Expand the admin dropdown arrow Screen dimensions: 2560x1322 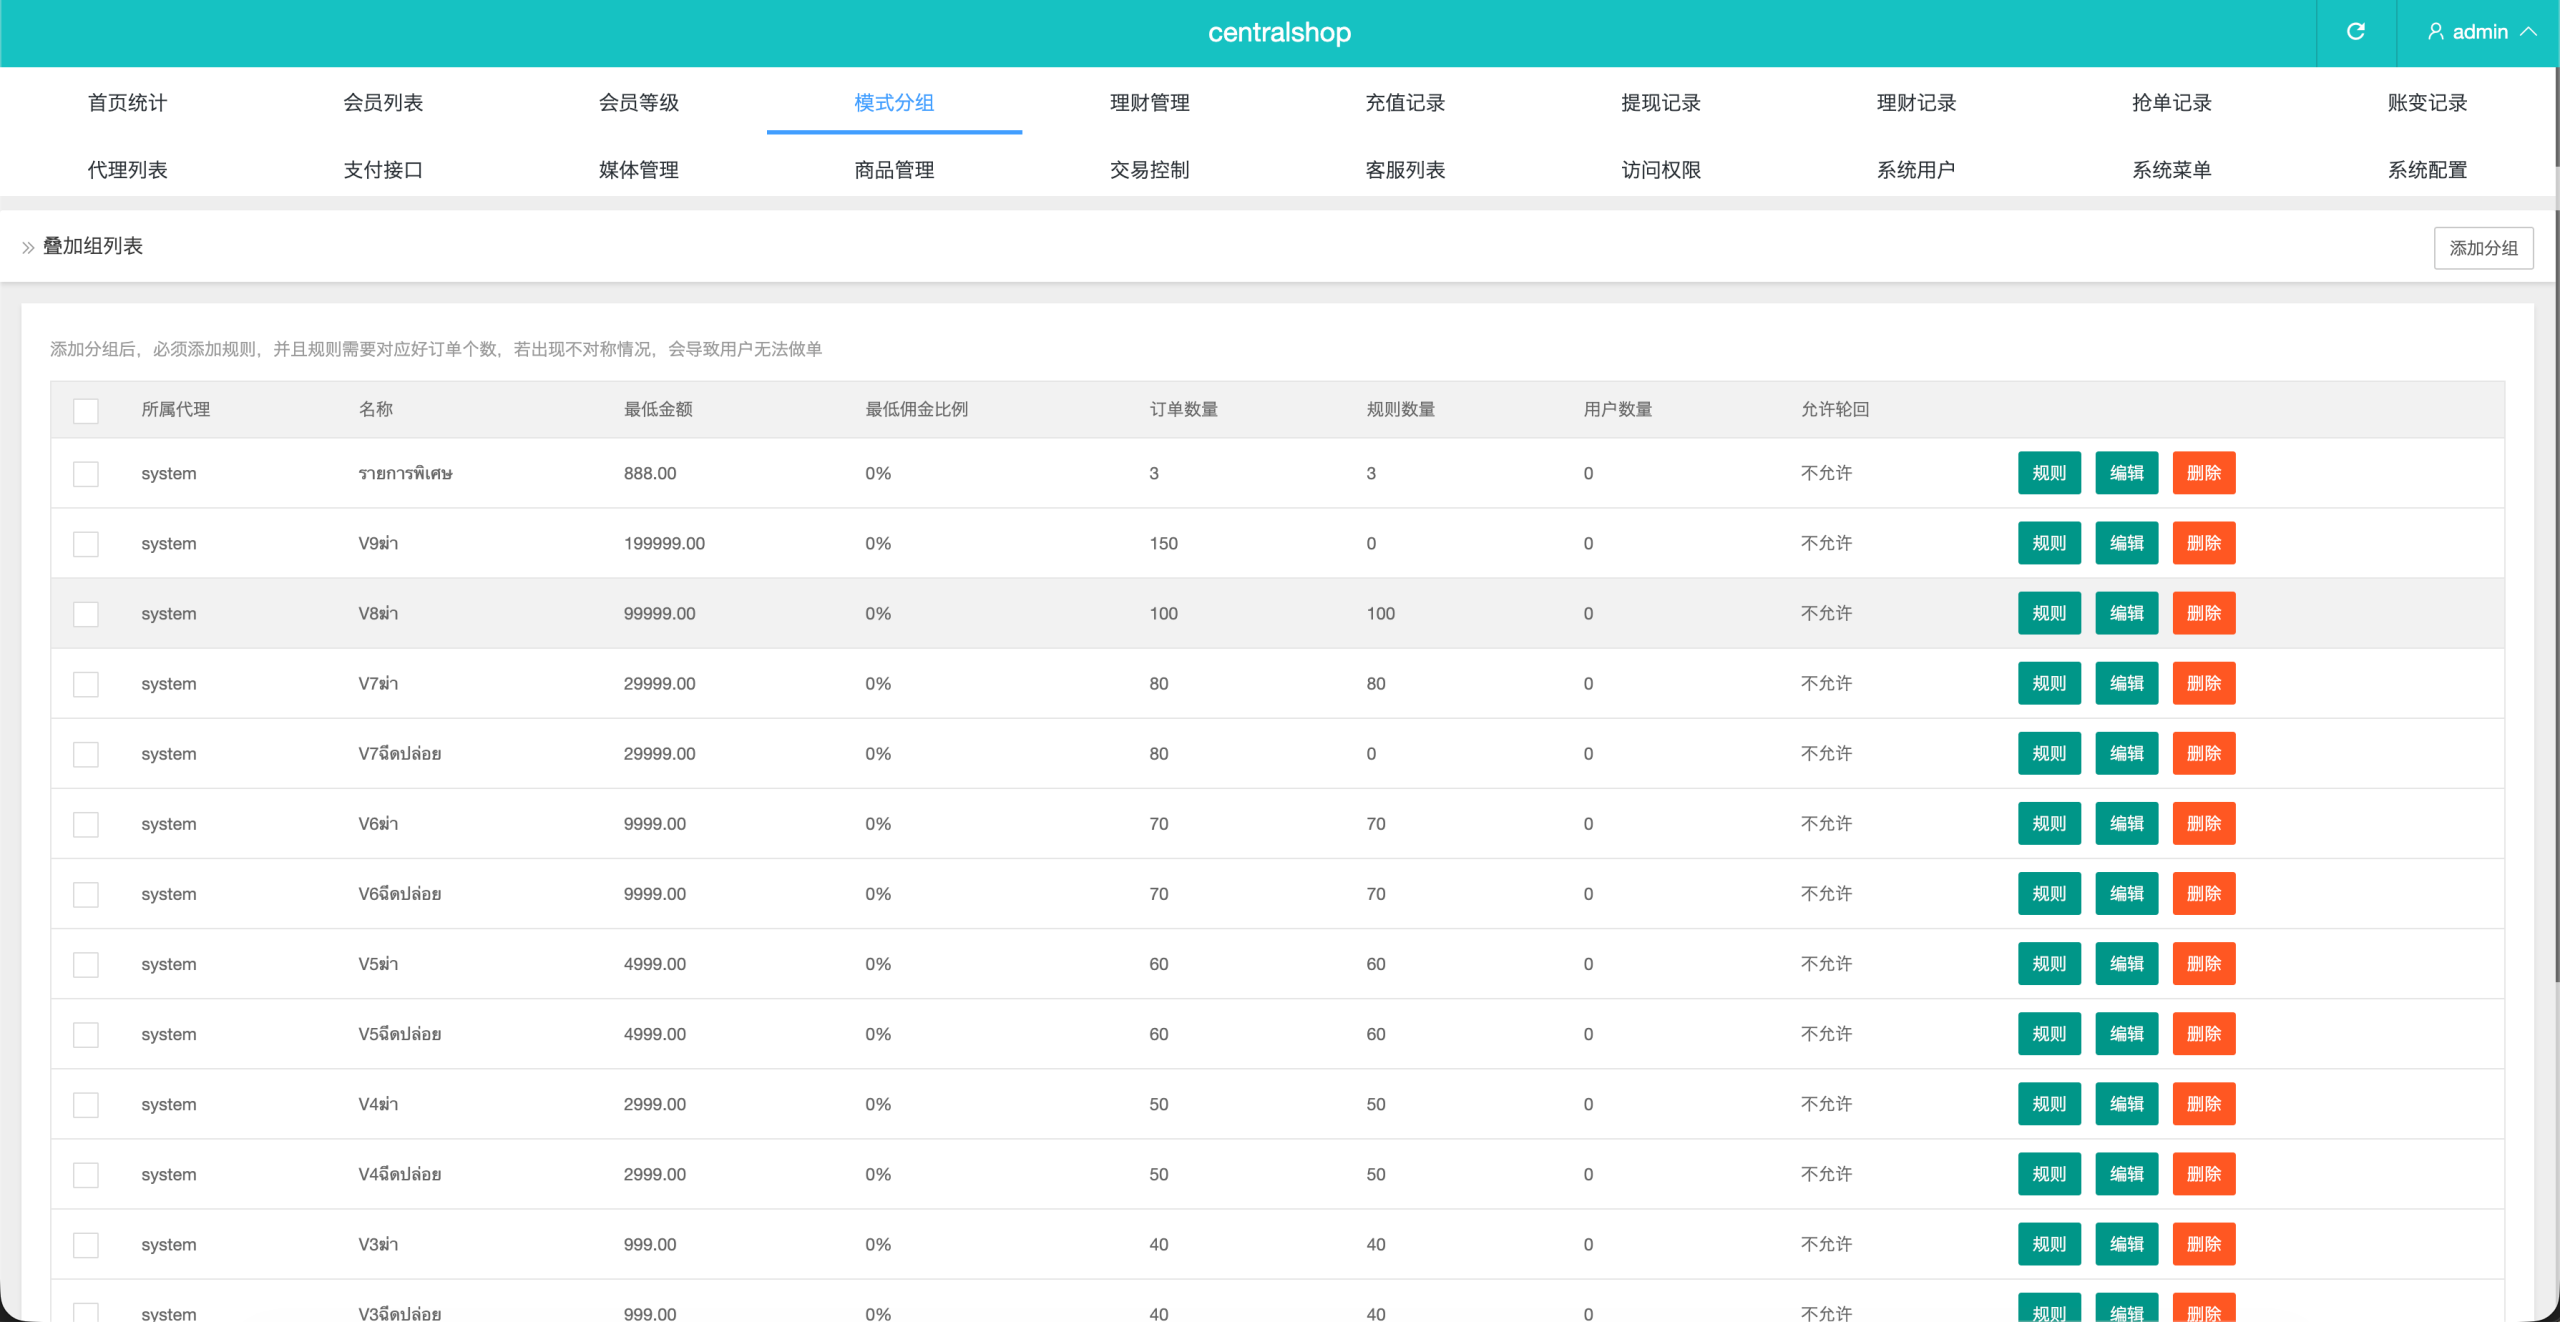2529,32
